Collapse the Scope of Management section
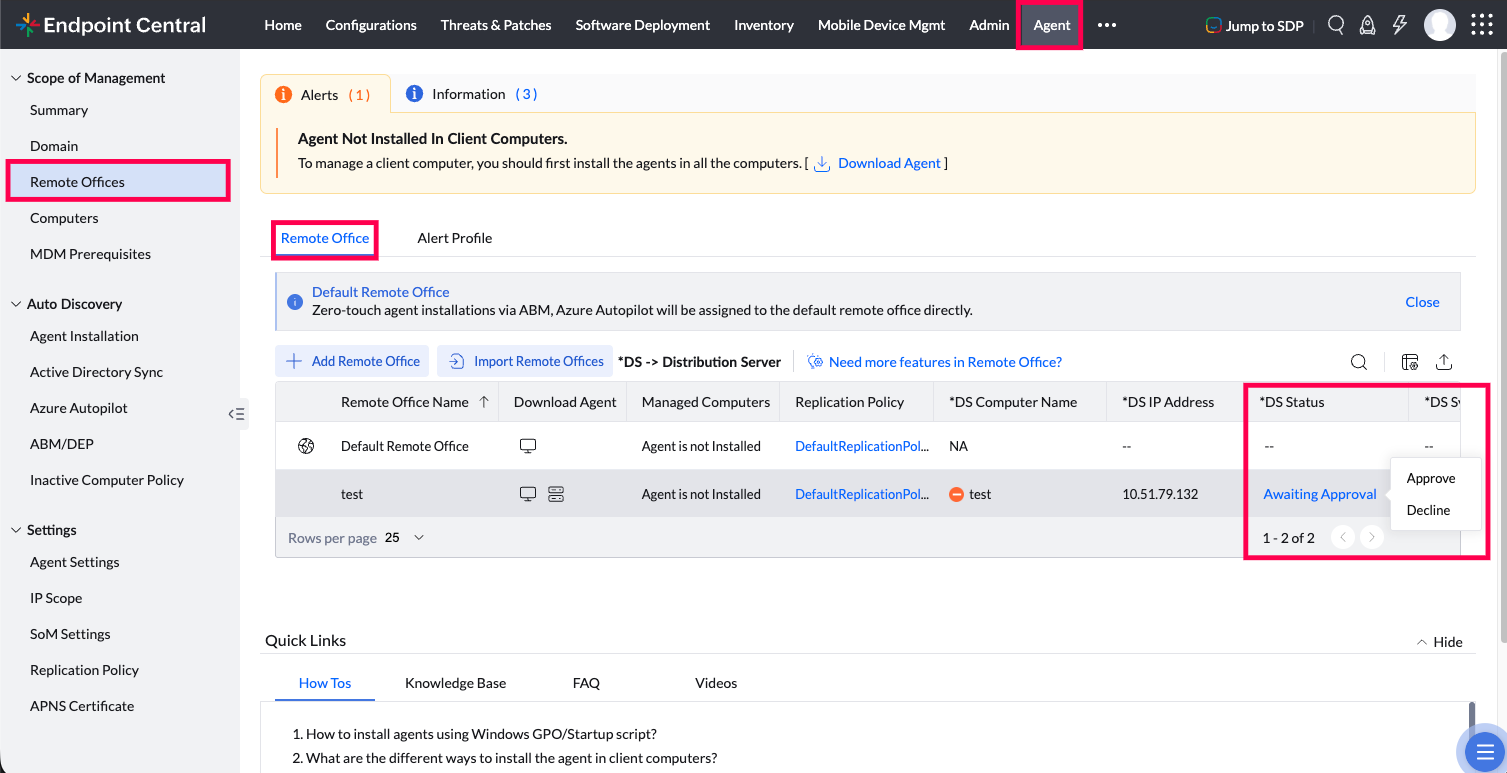Screen dimensions: 1507x773 point(16,78)
